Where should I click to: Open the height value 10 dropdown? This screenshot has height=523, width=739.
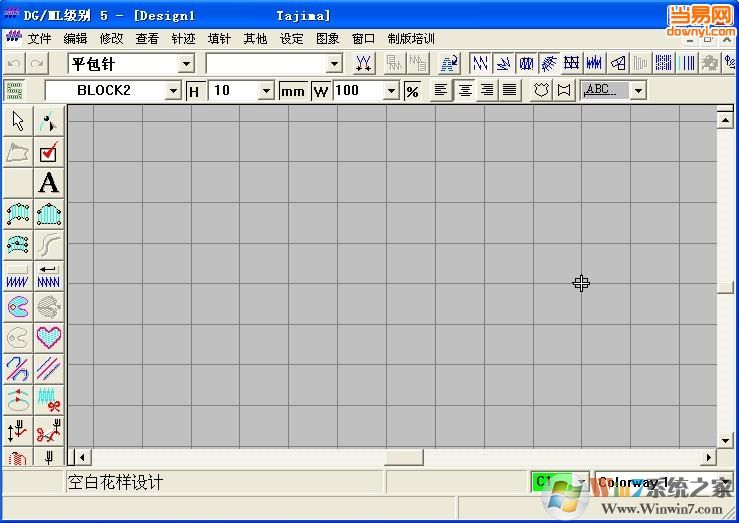[x=266, y=91]
